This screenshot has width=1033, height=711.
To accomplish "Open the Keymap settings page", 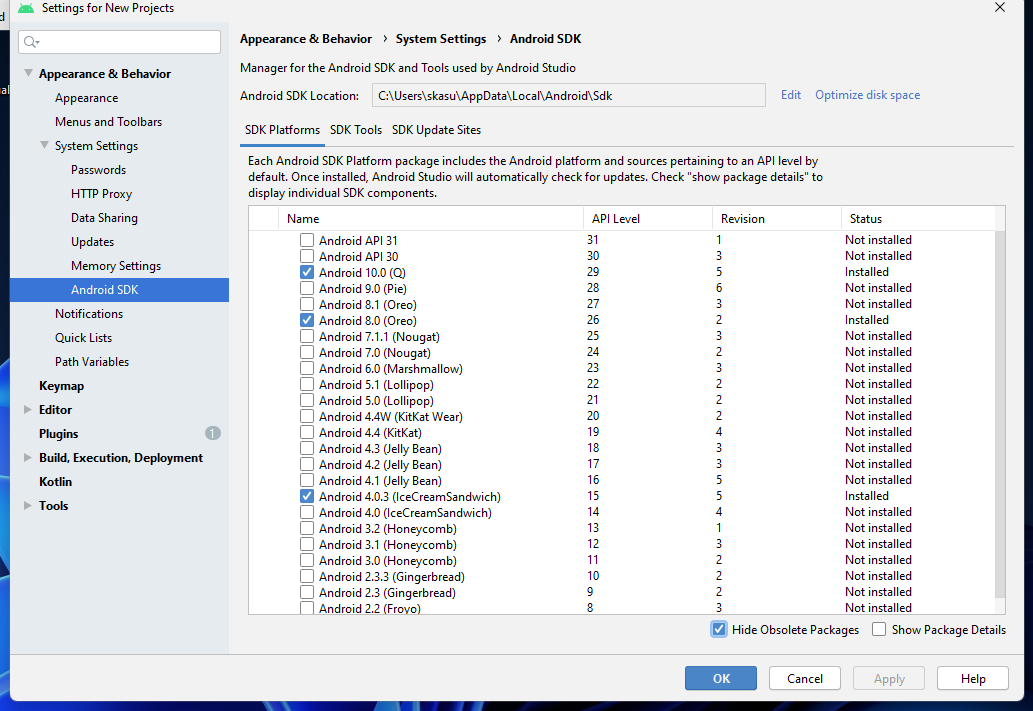I will pos(61,385).
